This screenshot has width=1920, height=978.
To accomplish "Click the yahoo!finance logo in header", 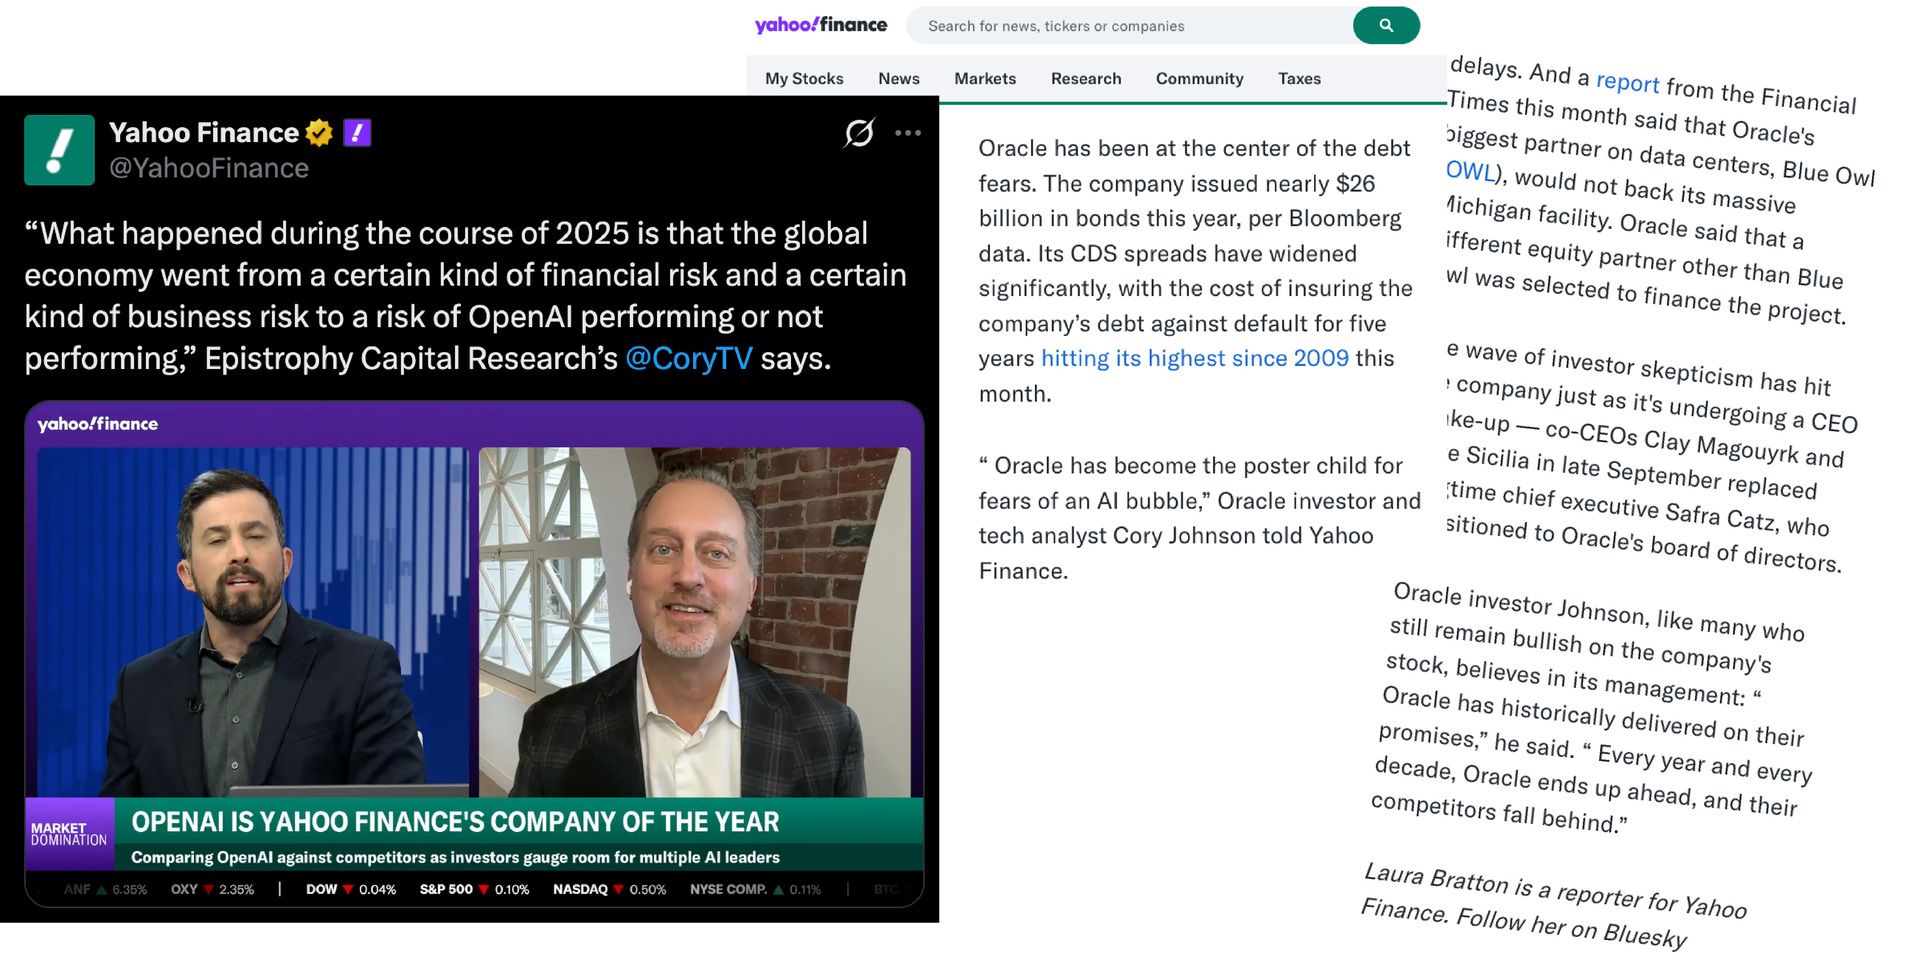I will (821, 25).
